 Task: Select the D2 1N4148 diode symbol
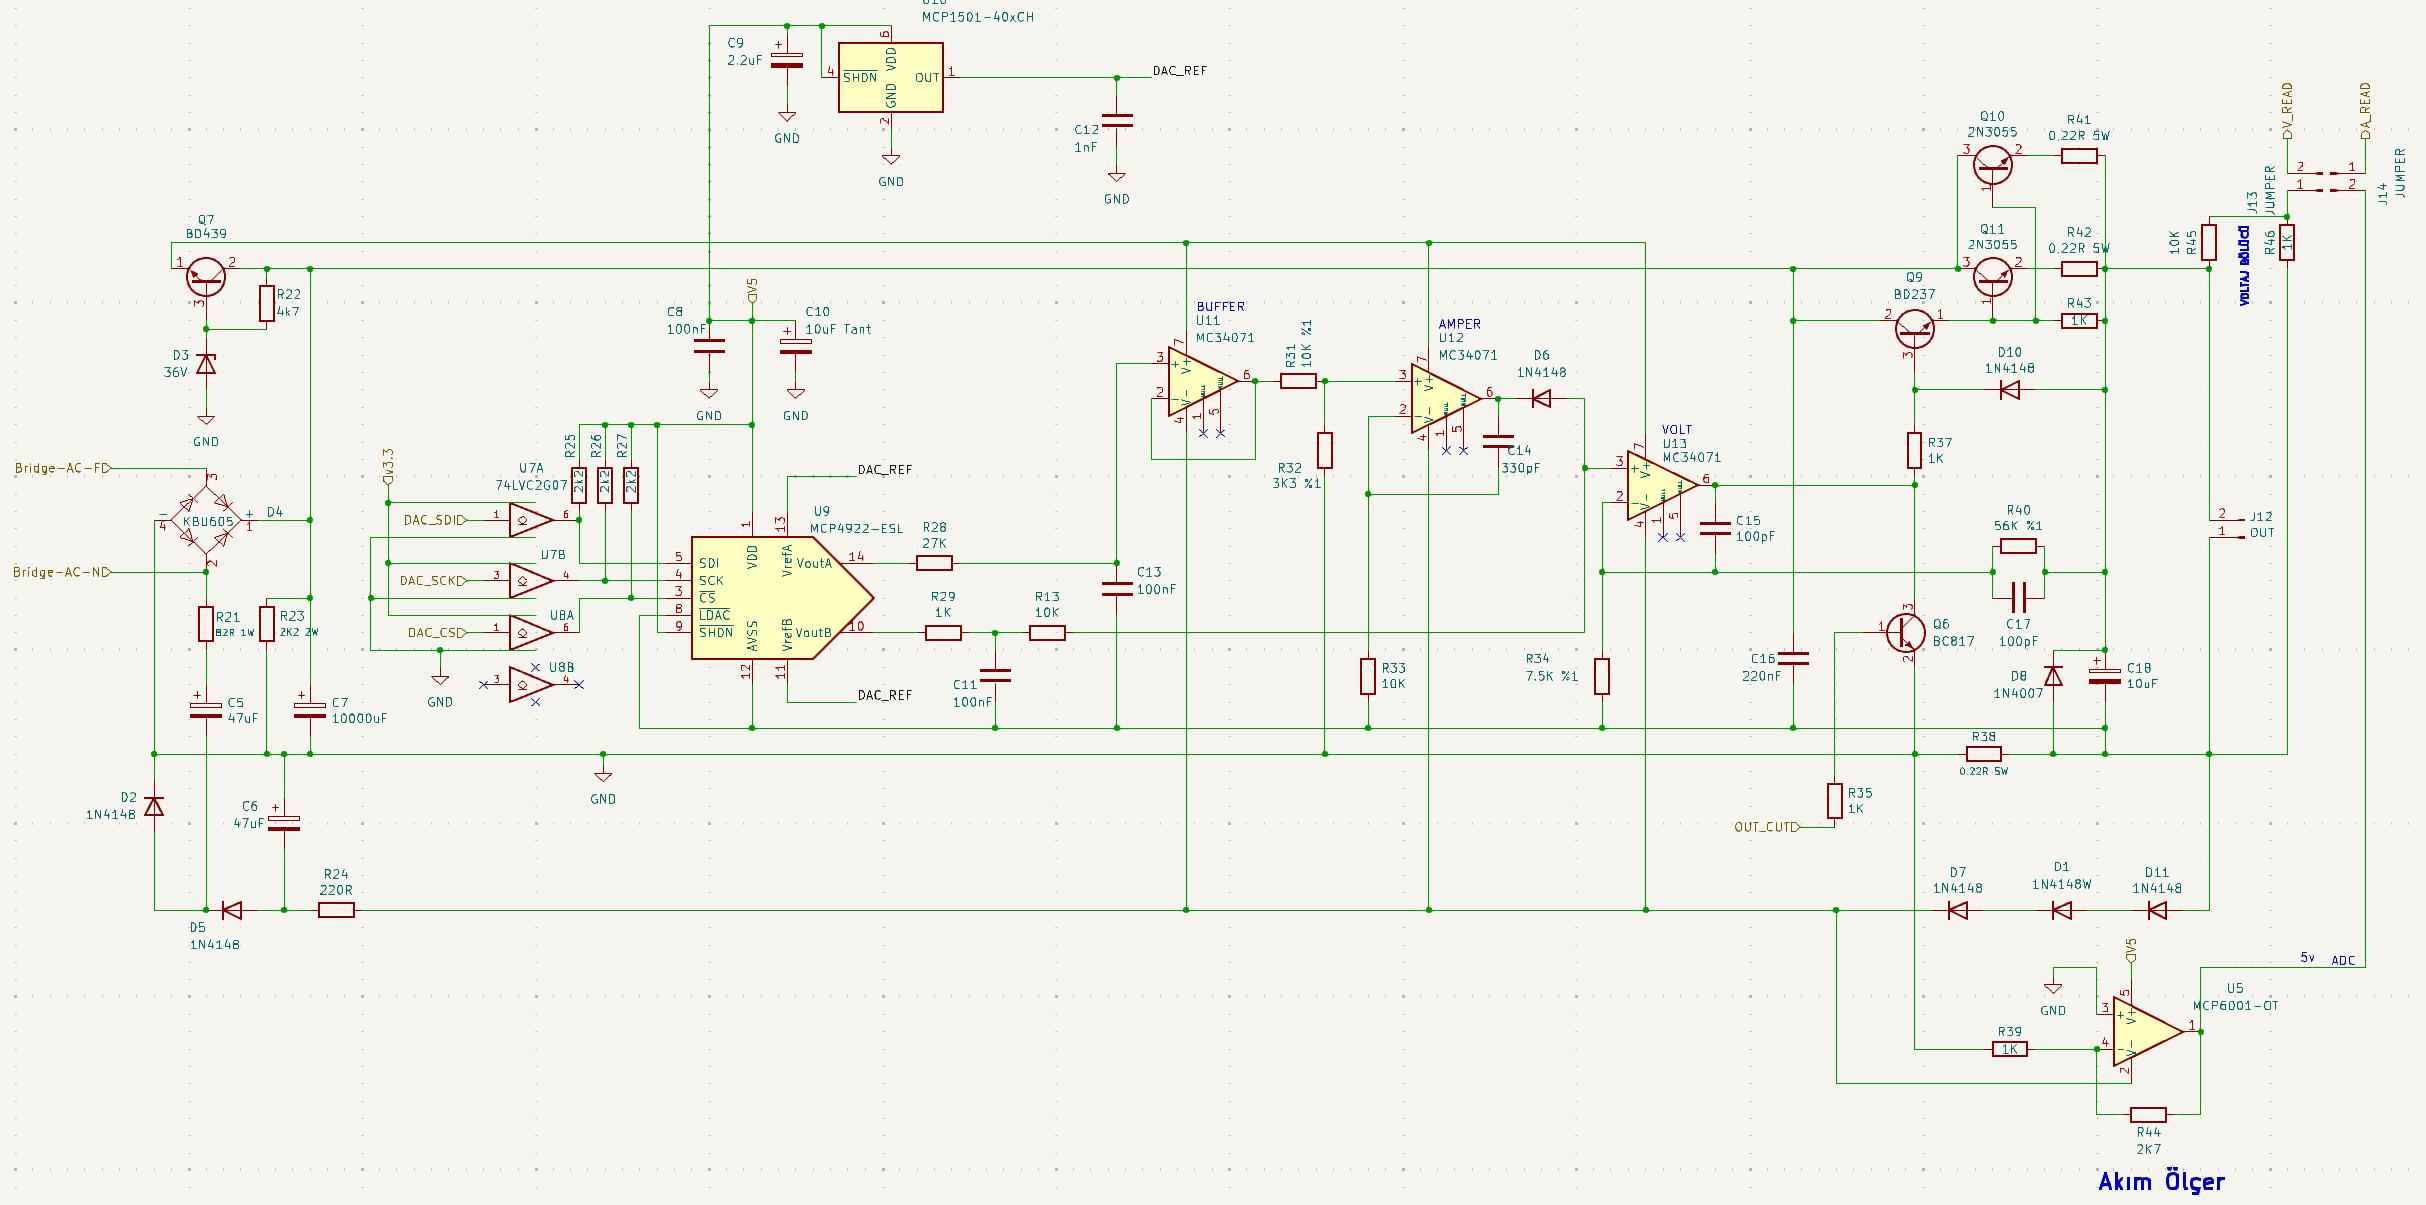[154, 806]
